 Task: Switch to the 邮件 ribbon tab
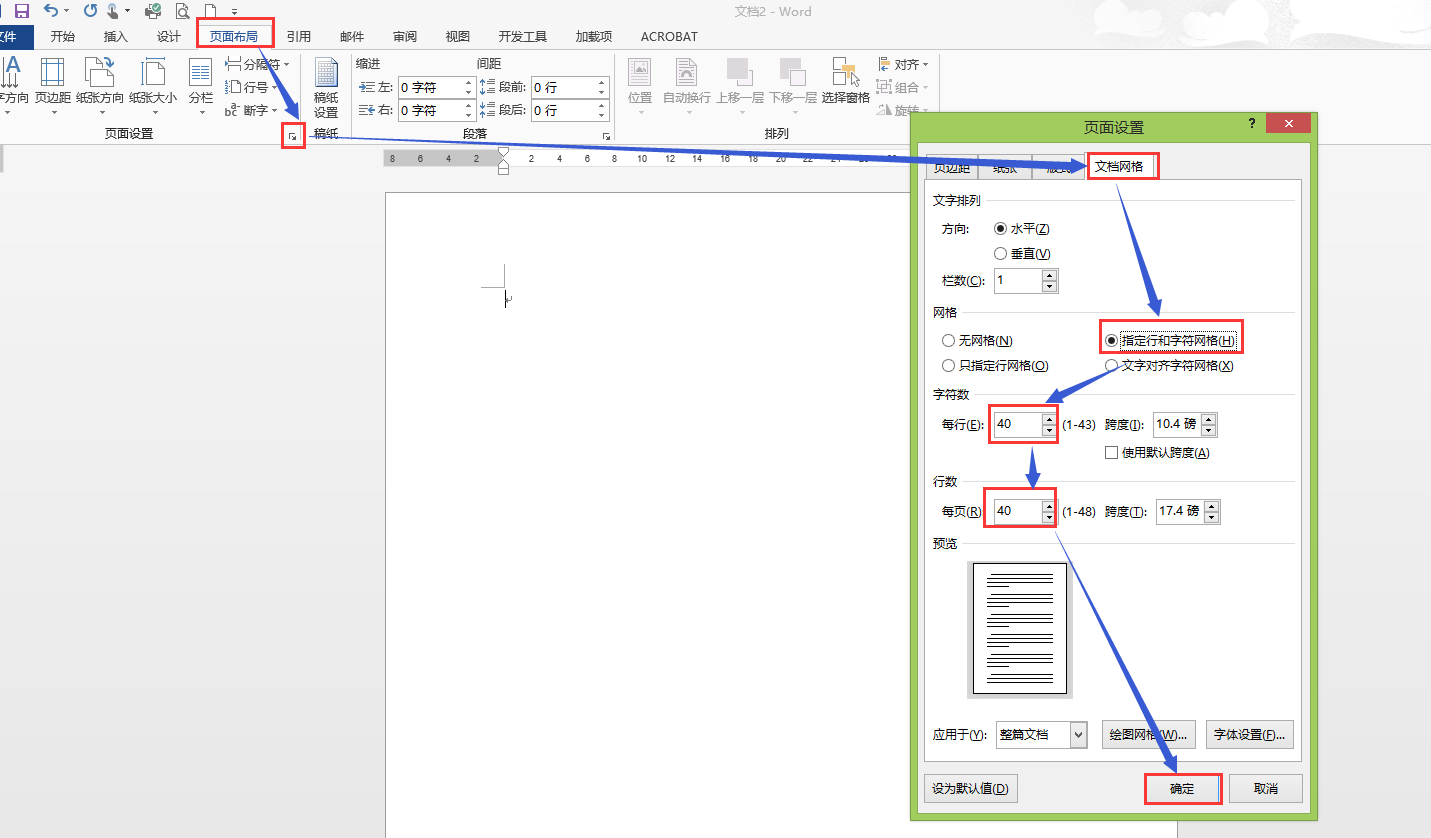pos(352,36)
